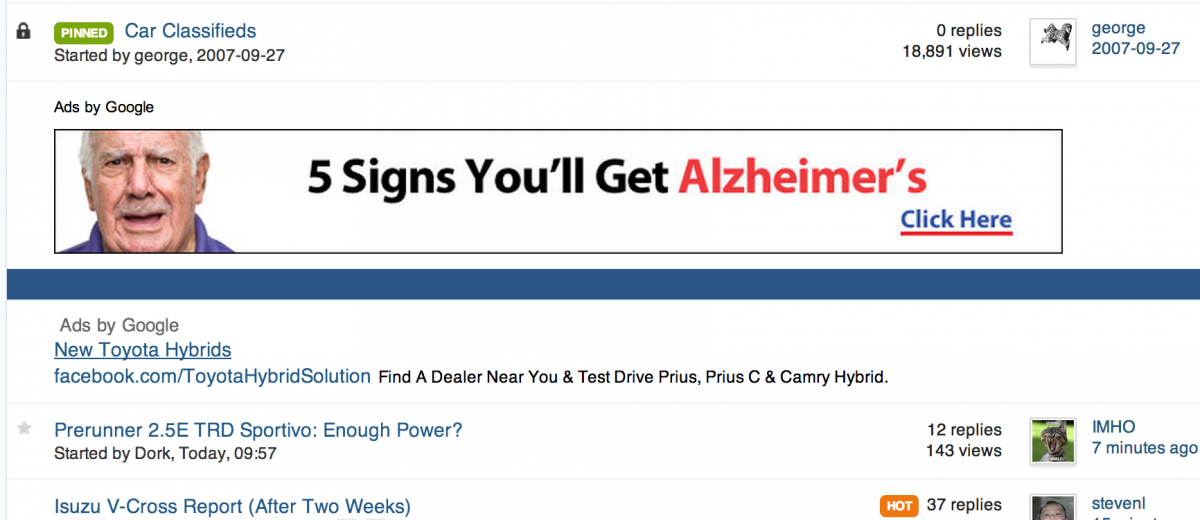1200x520 pixels.
Task: Click the 5 Signs You'll Get Alzheimer's headline
Action: pyautogui.click(x=617, y=178)
